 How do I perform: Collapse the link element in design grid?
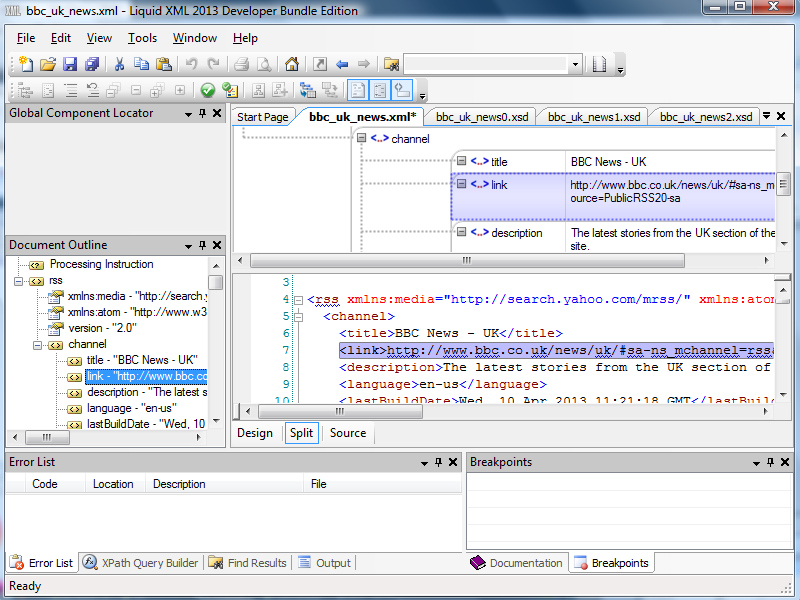click(x=462, y=183)
